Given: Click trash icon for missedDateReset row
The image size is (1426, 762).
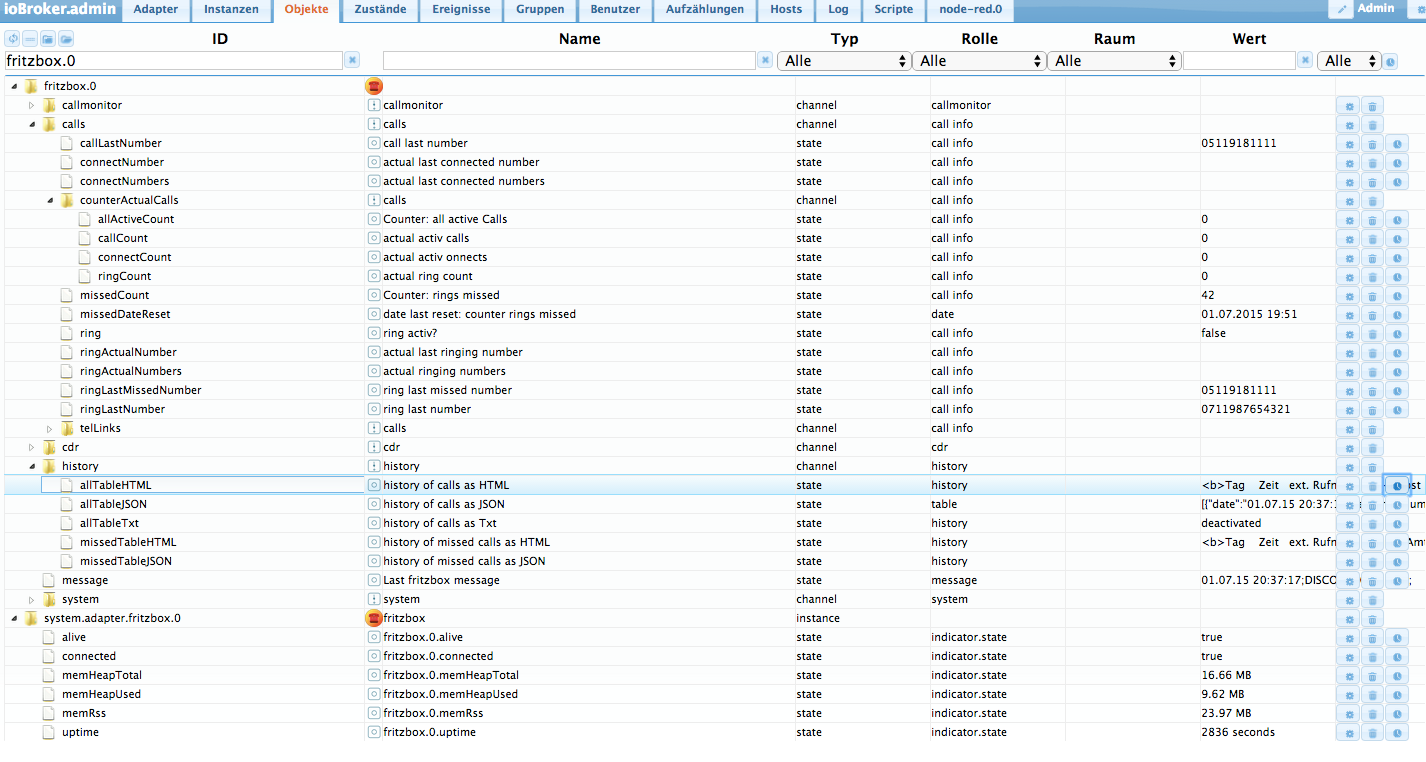Looking at the screenshot, I should click(x=1373, y=314).
